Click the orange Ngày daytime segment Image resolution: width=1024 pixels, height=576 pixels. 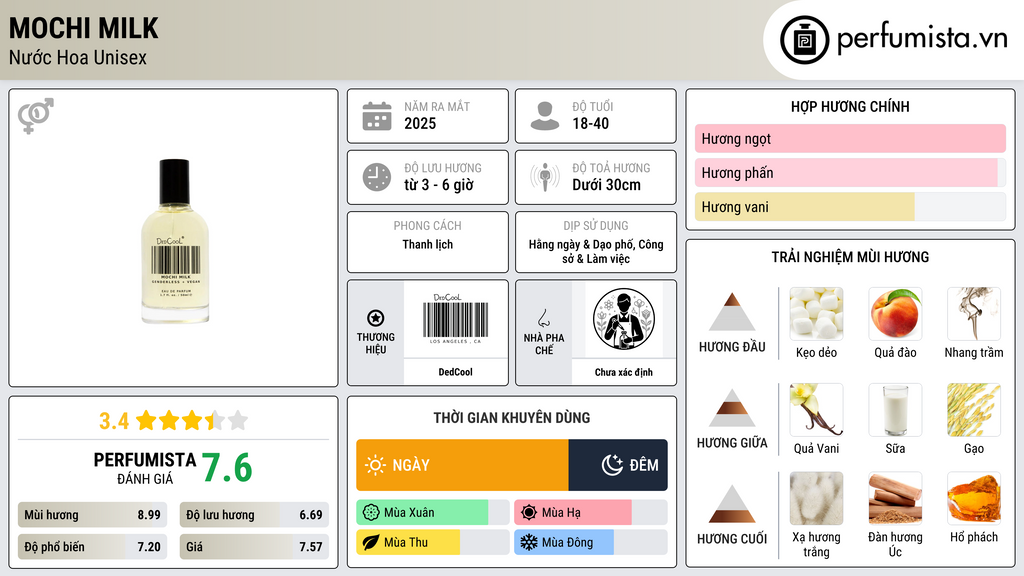[x=462, y=465]
